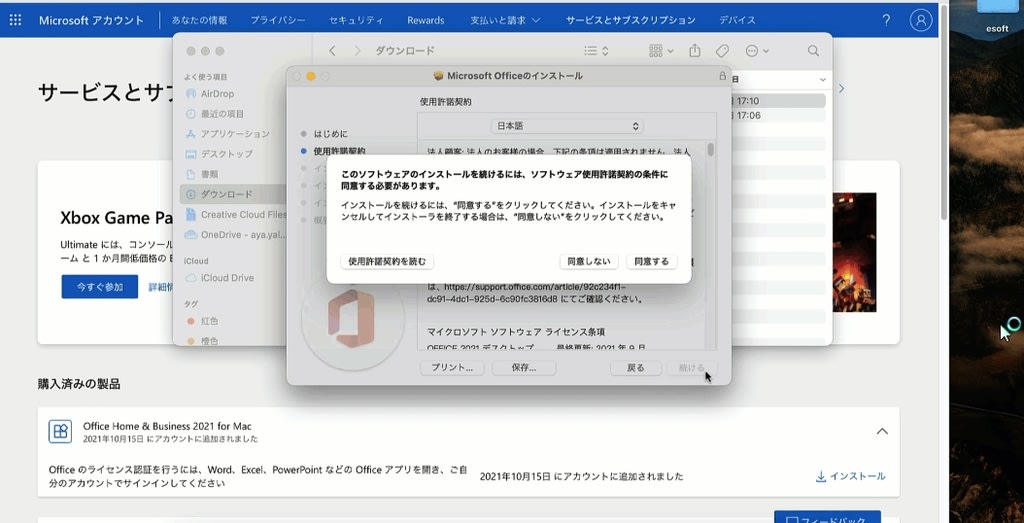Search in Finder with magnifier icon

(813, 51)
